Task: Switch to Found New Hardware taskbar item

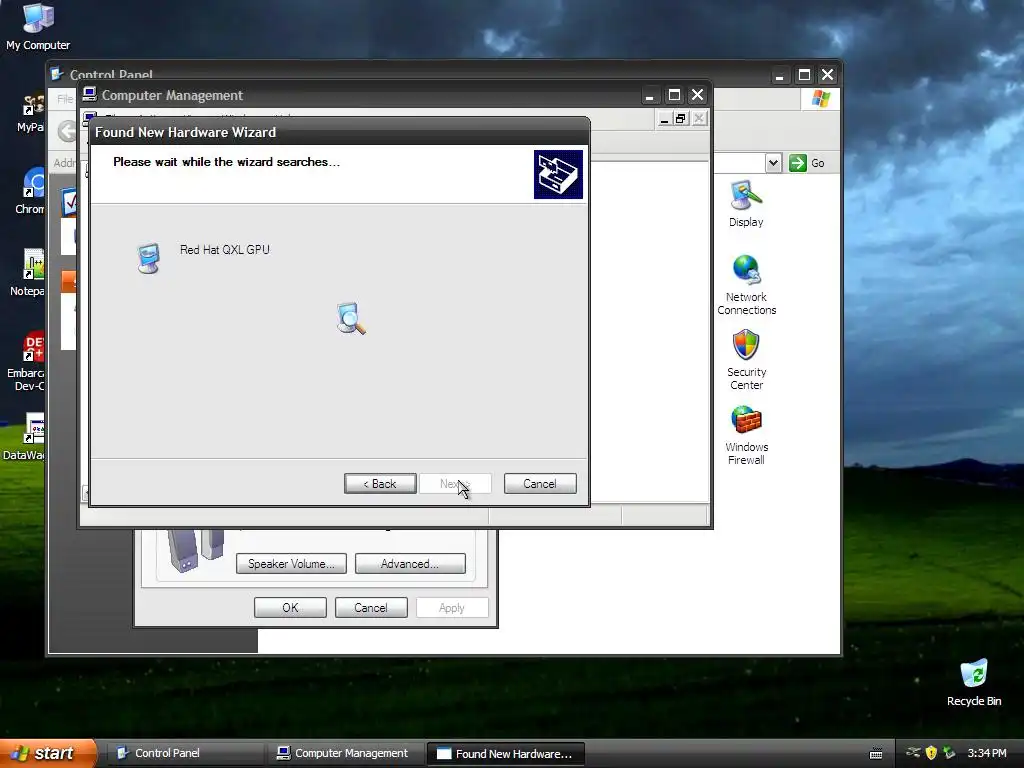Action: (505, 754)
